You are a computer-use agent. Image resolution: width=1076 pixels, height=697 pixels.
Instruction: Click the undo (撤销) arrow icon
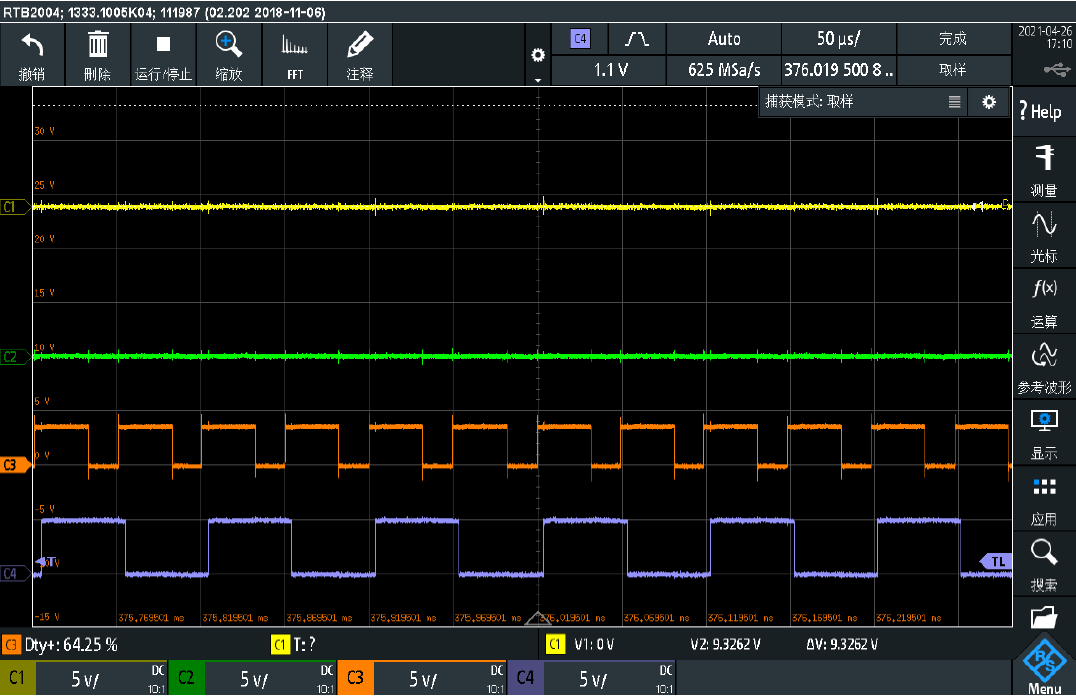32,45
